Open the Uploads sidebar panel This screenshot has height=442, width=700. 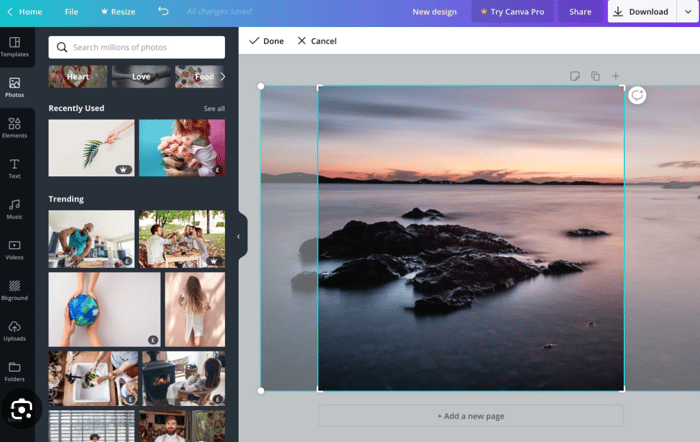coord(15,331)
